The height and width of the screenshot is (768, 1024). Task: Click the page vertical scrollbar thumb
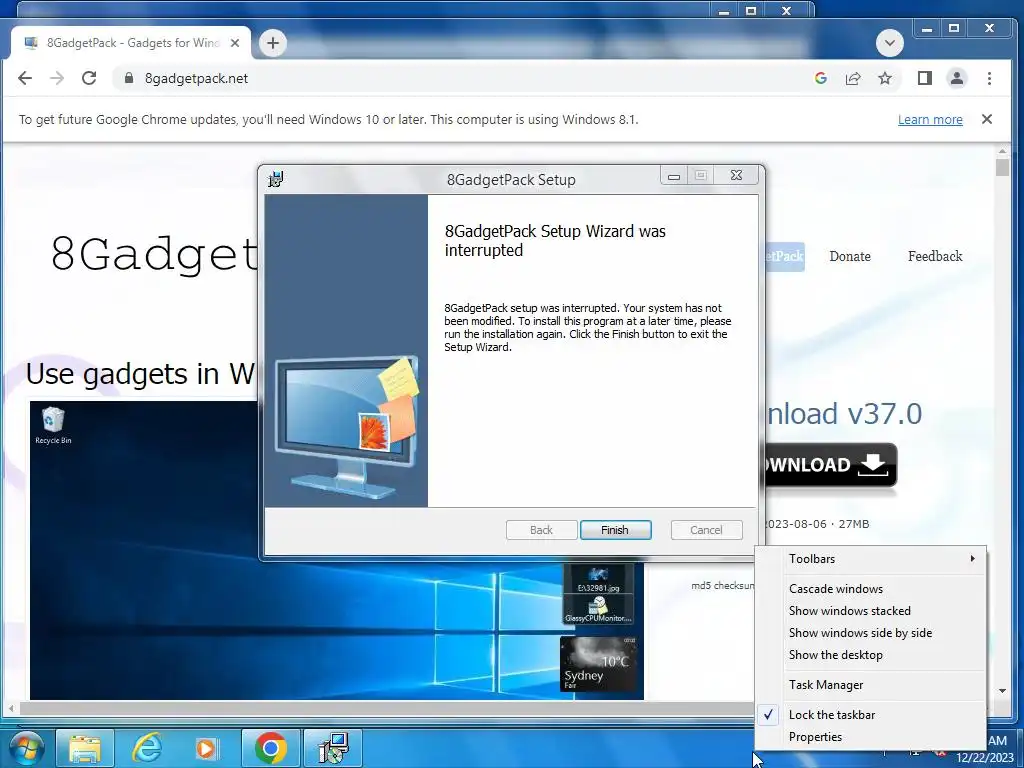tap(1002, 167)
